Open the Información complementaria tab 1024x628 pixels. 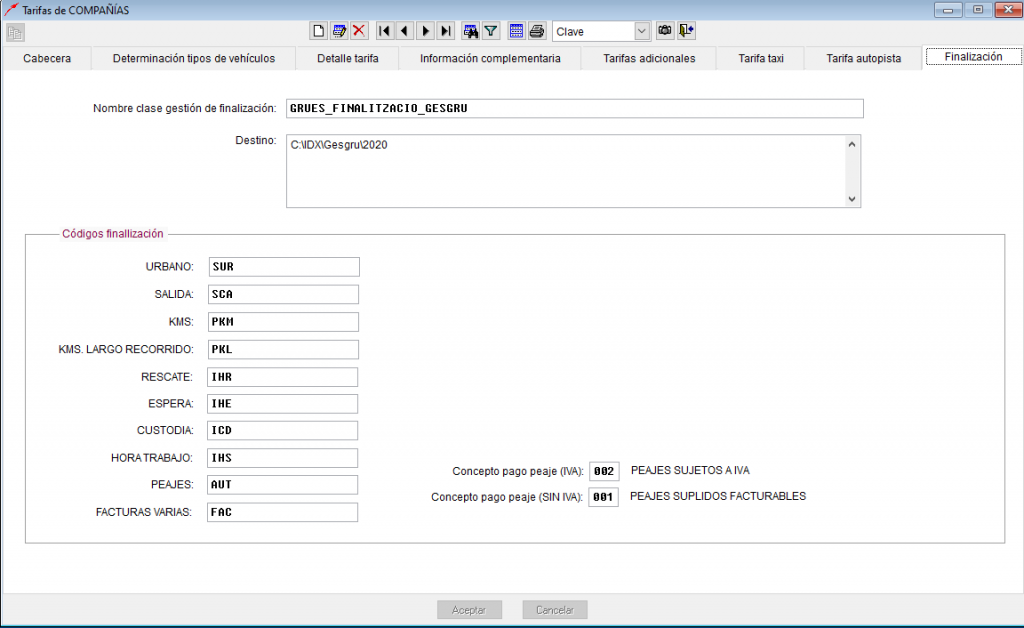pos(490,58)
